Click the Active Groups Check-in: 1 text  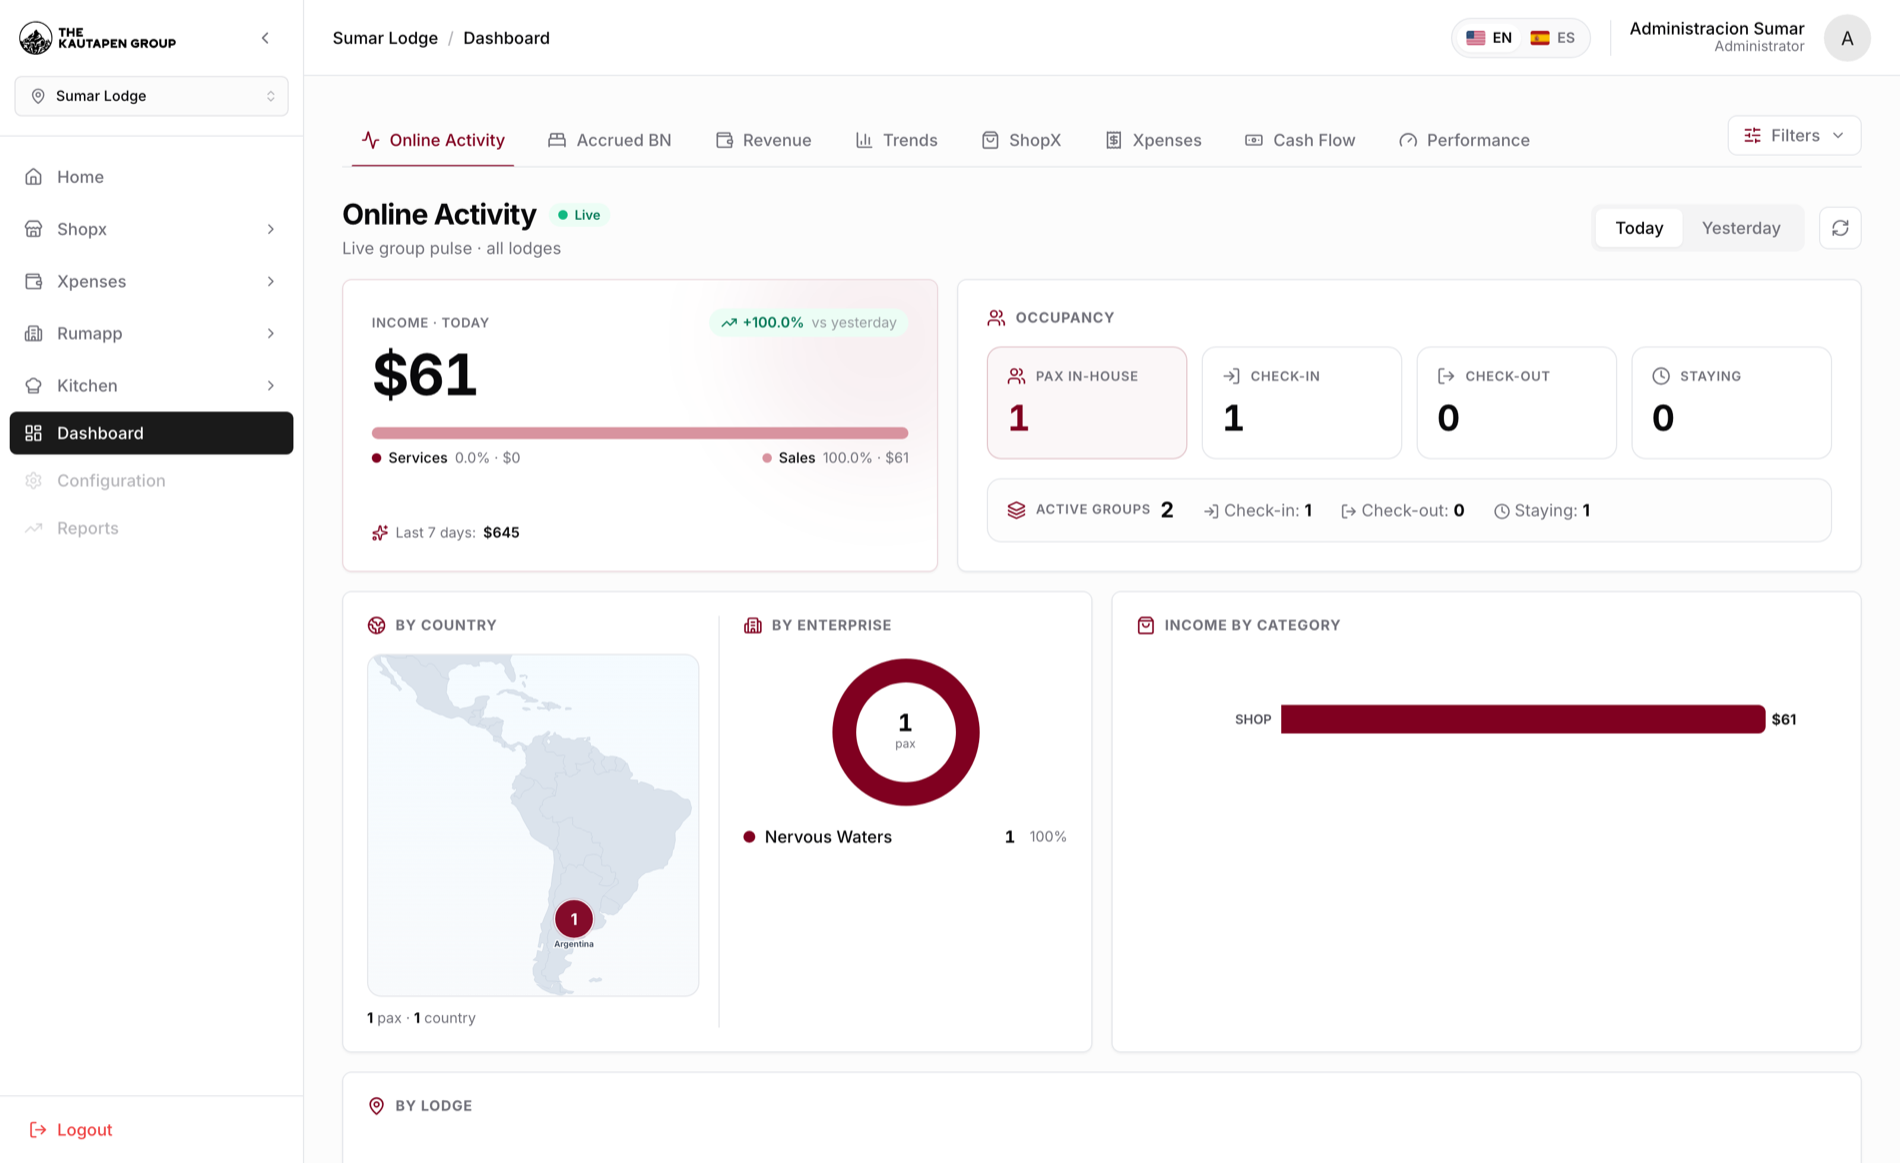click(x=1258, y=511)
